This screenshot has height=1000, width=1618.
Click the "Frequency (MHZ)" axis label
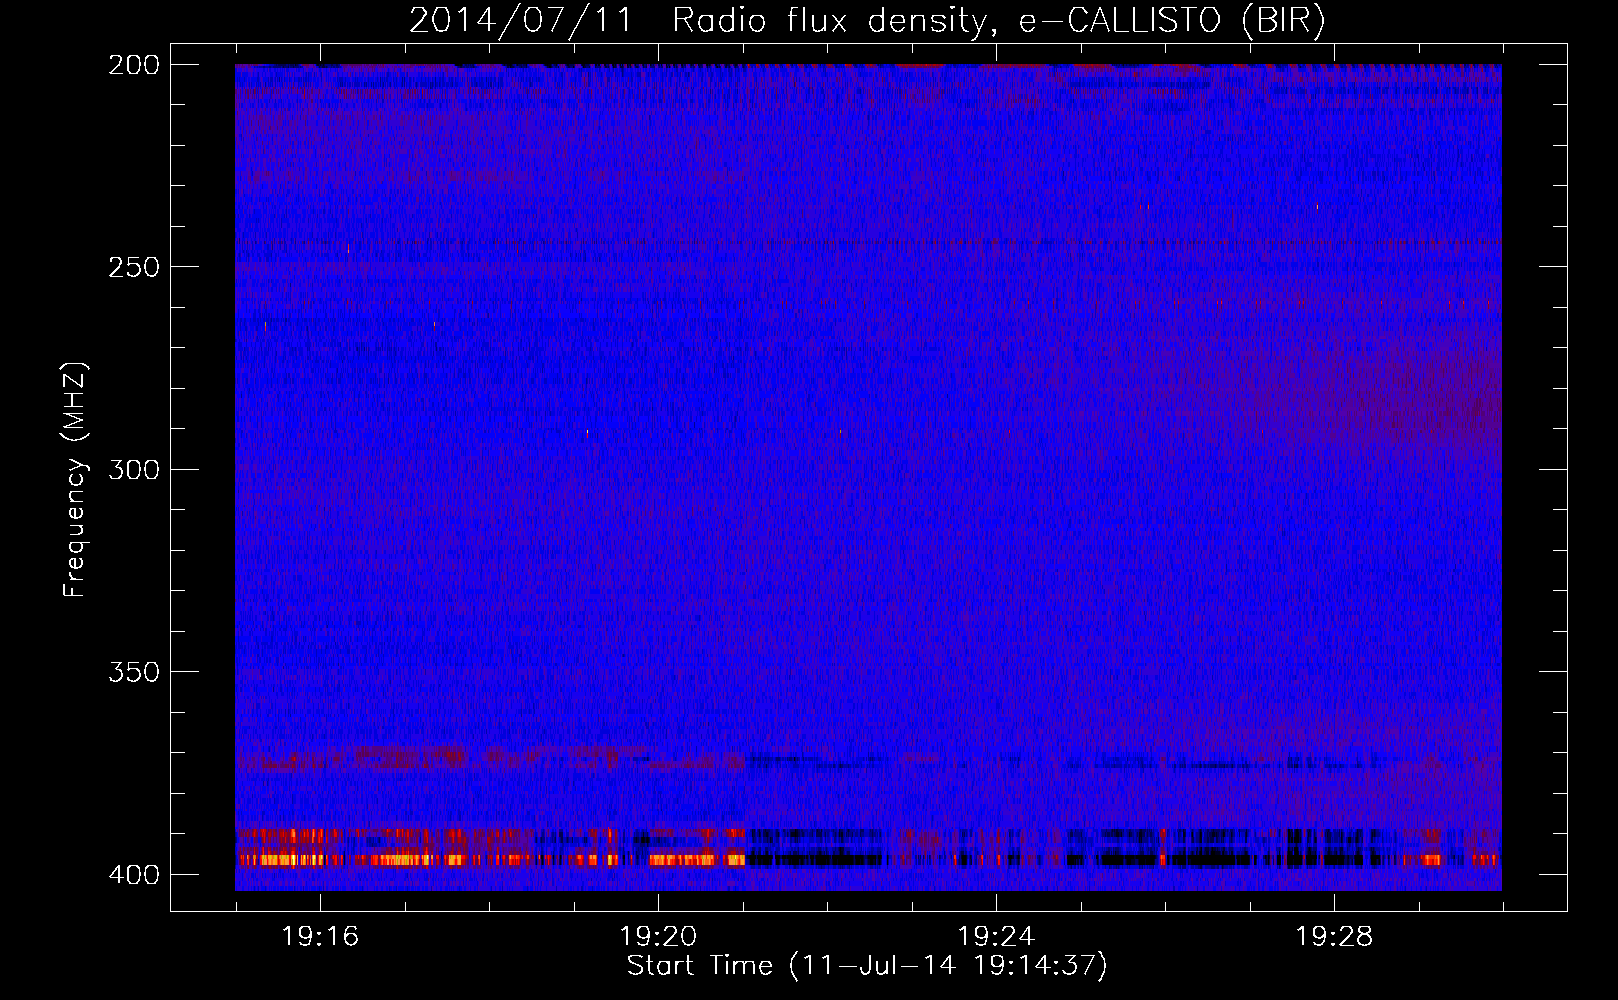[x=75, y=480]
